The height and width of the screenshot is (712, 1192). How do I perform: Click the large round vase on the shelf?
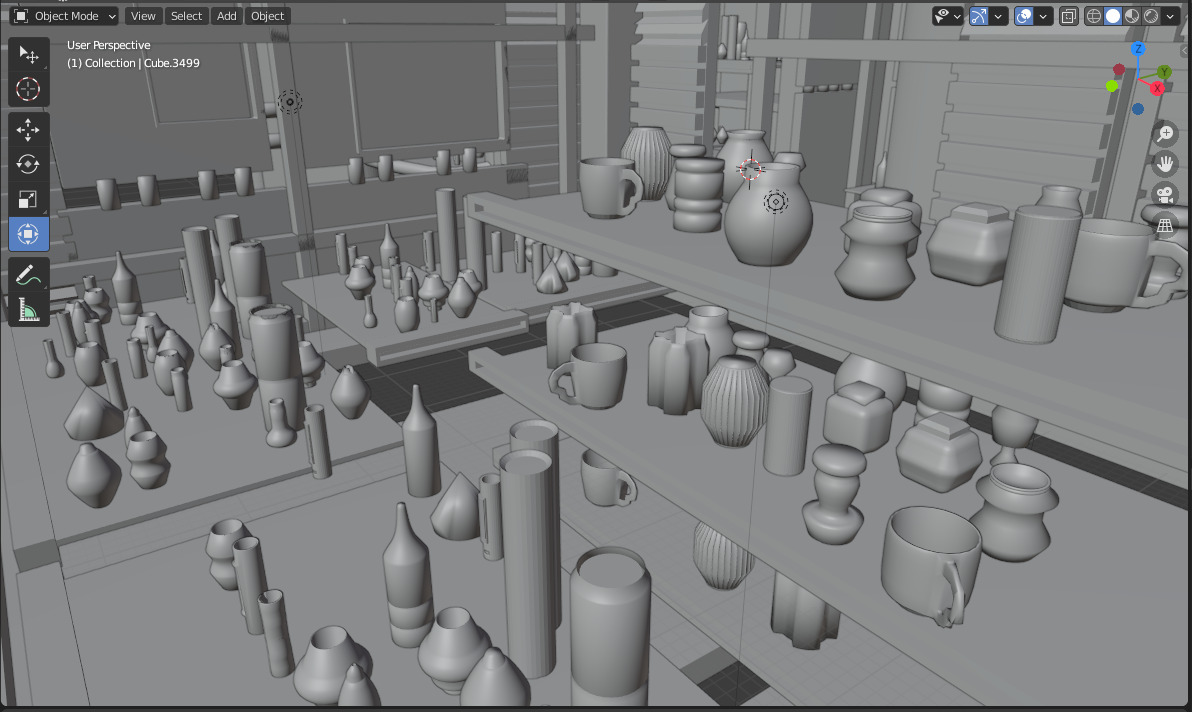point(768,217)
